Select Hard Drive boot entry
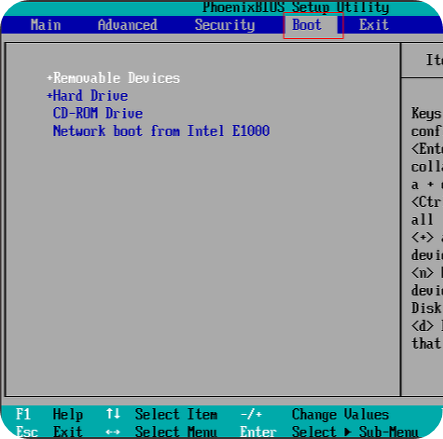Image resolution: width=443 pixels, height=439 pixels. pyautogui.click(x=91, y=96)
